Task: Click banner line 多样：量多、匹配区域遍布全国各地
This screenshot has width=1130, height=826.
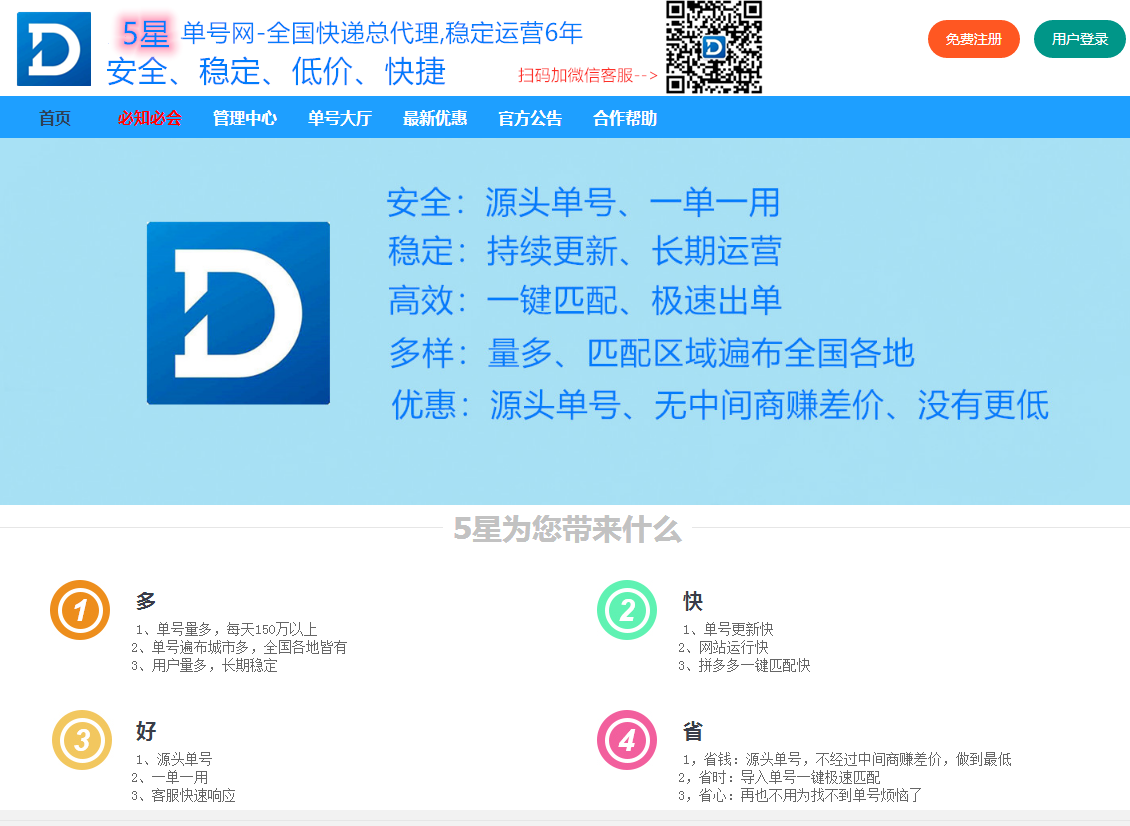Action: (x=652, y=353)
